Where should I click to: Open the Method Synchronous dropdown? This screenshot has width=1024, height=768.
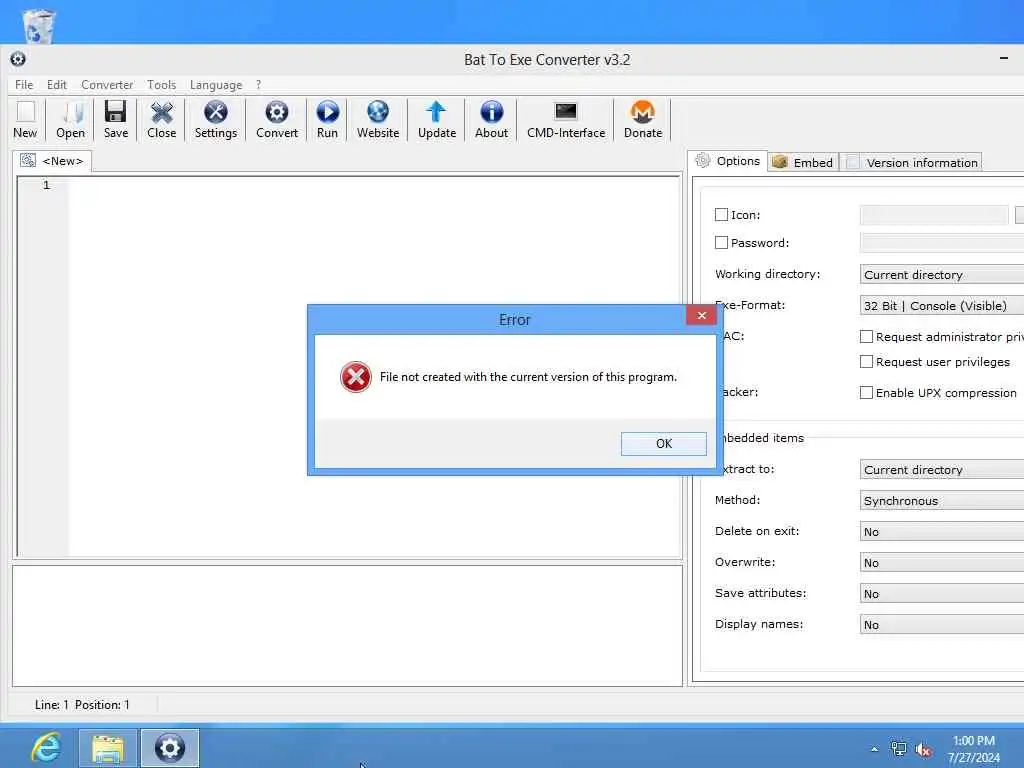[942, 501]
